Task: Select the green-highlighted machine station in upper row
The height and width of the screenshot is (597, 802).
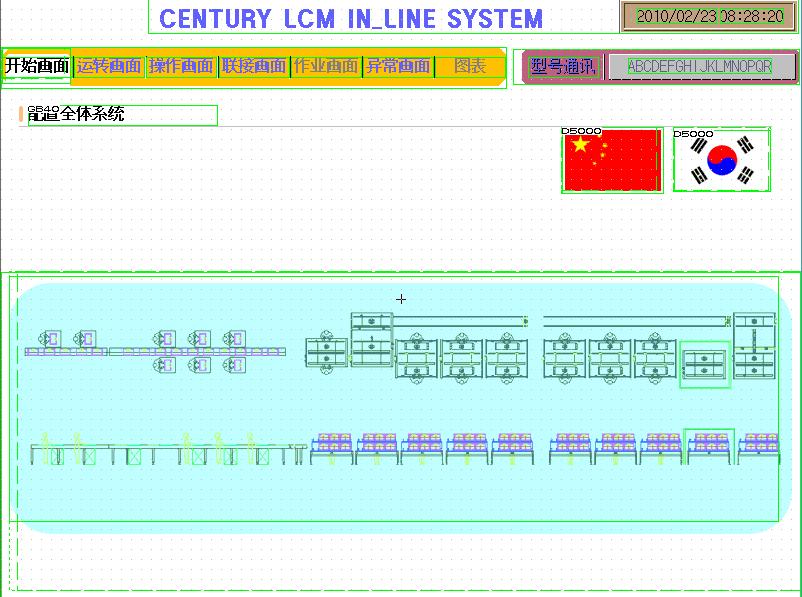Action: [x=705, y=364]
